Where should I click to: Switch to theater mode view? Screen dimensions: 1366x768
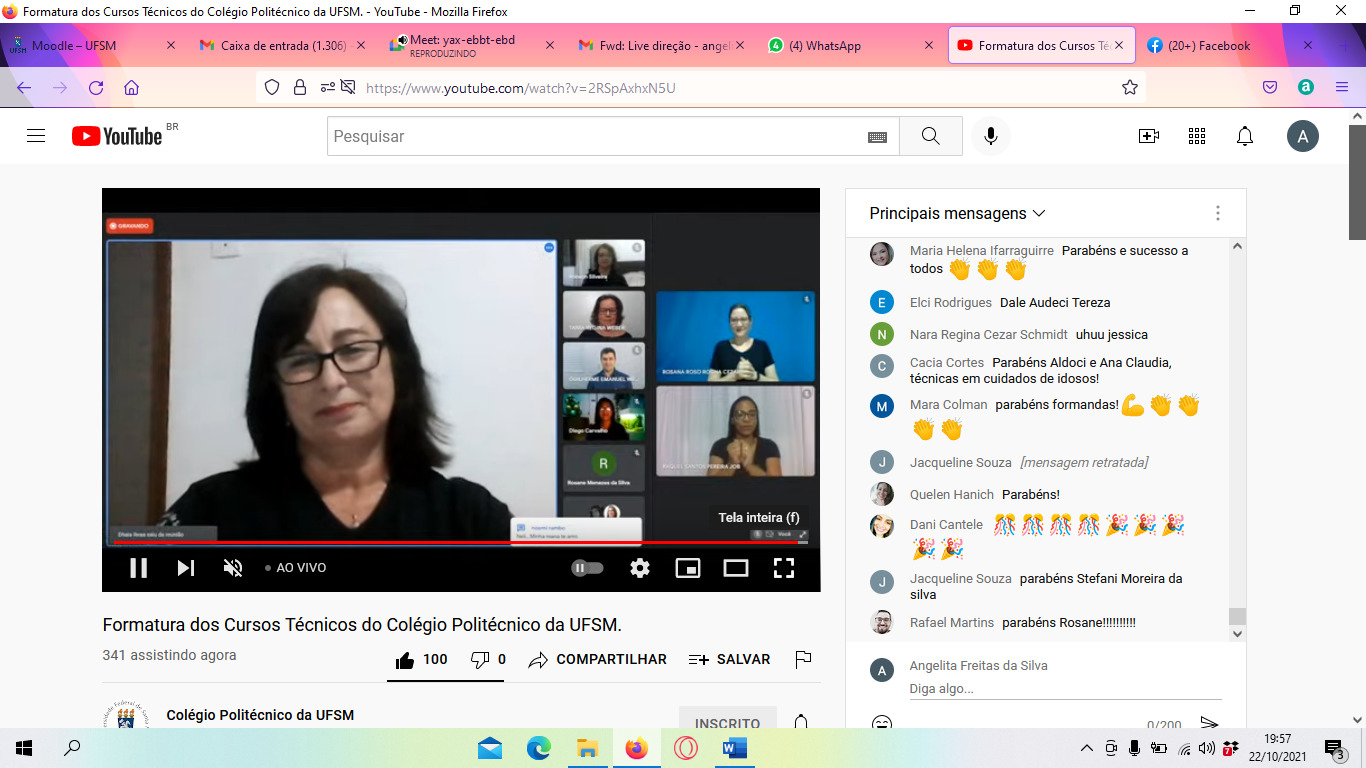(x=736, y=568)
